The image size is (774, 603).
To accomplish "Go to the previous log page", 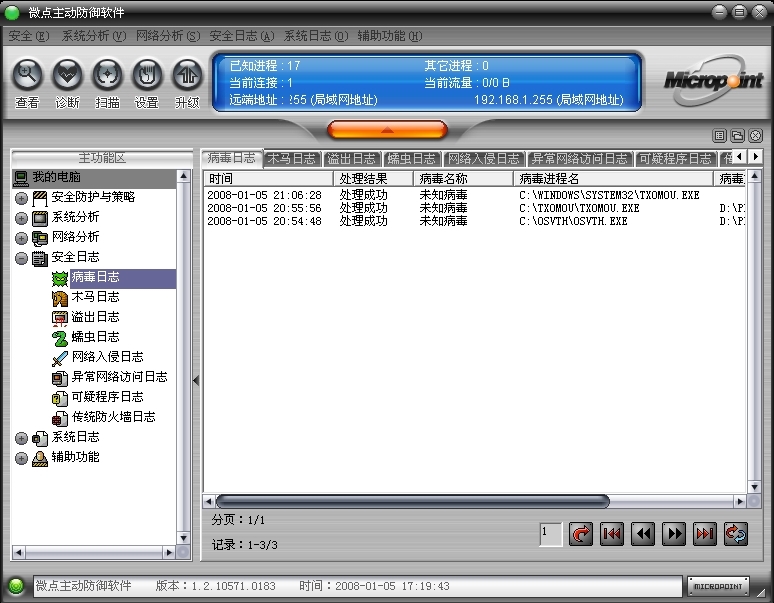I will (643, 534).
